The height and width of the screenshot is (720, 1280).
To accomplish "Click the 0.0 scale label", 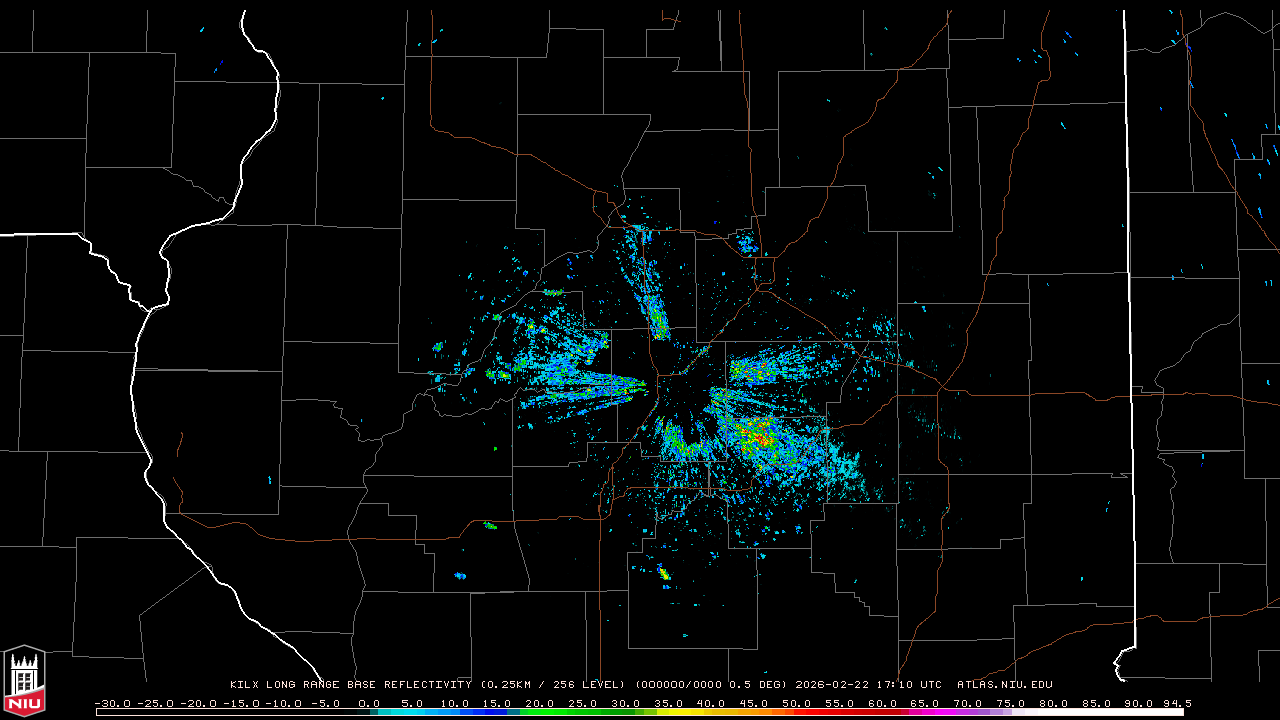I will coord(369,703).
